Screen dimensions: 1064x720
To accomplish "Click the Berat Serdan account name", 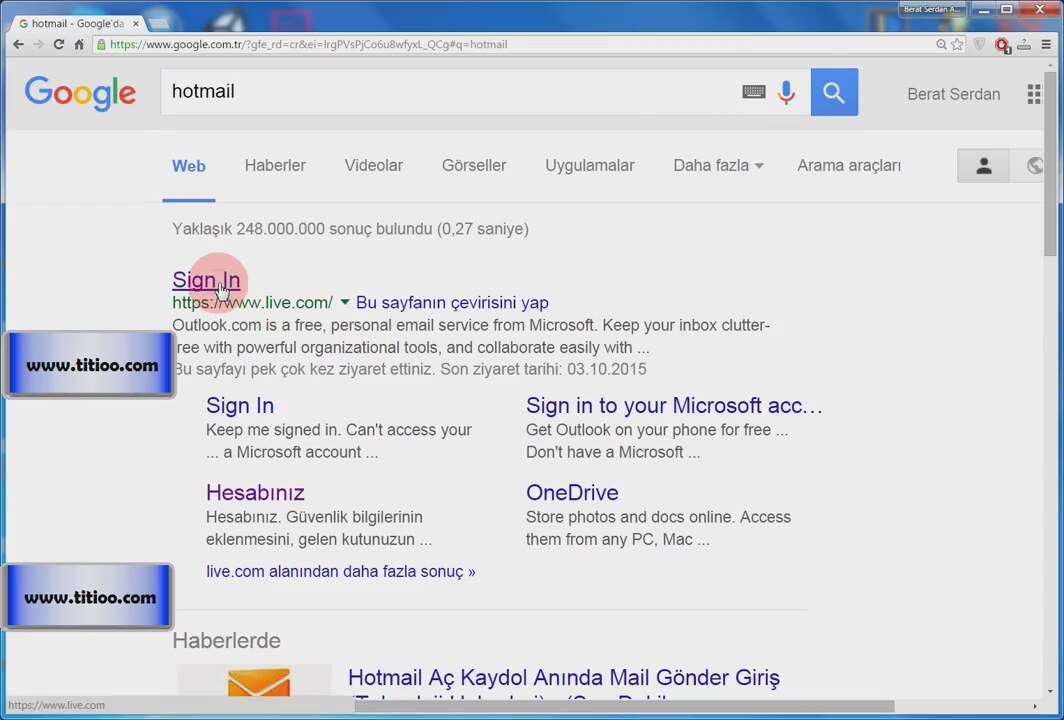I will [x=953, y=94].
